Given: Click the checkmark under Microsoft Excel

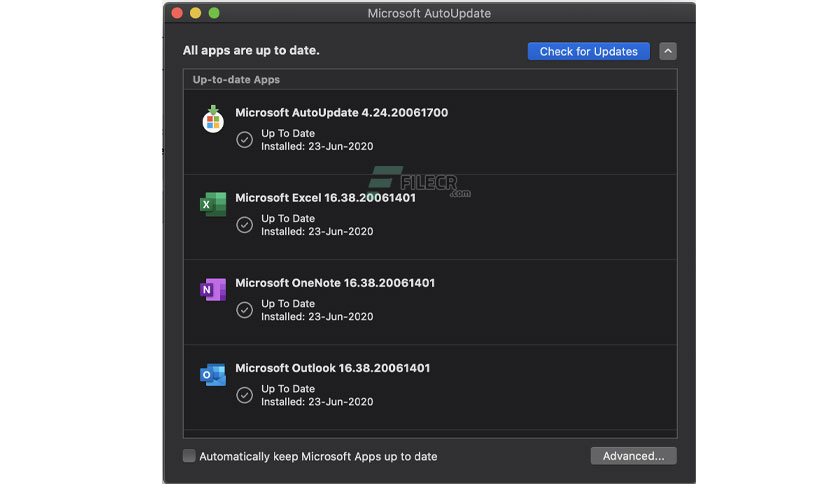Looking at the screenshot, I should pos(244,225).
